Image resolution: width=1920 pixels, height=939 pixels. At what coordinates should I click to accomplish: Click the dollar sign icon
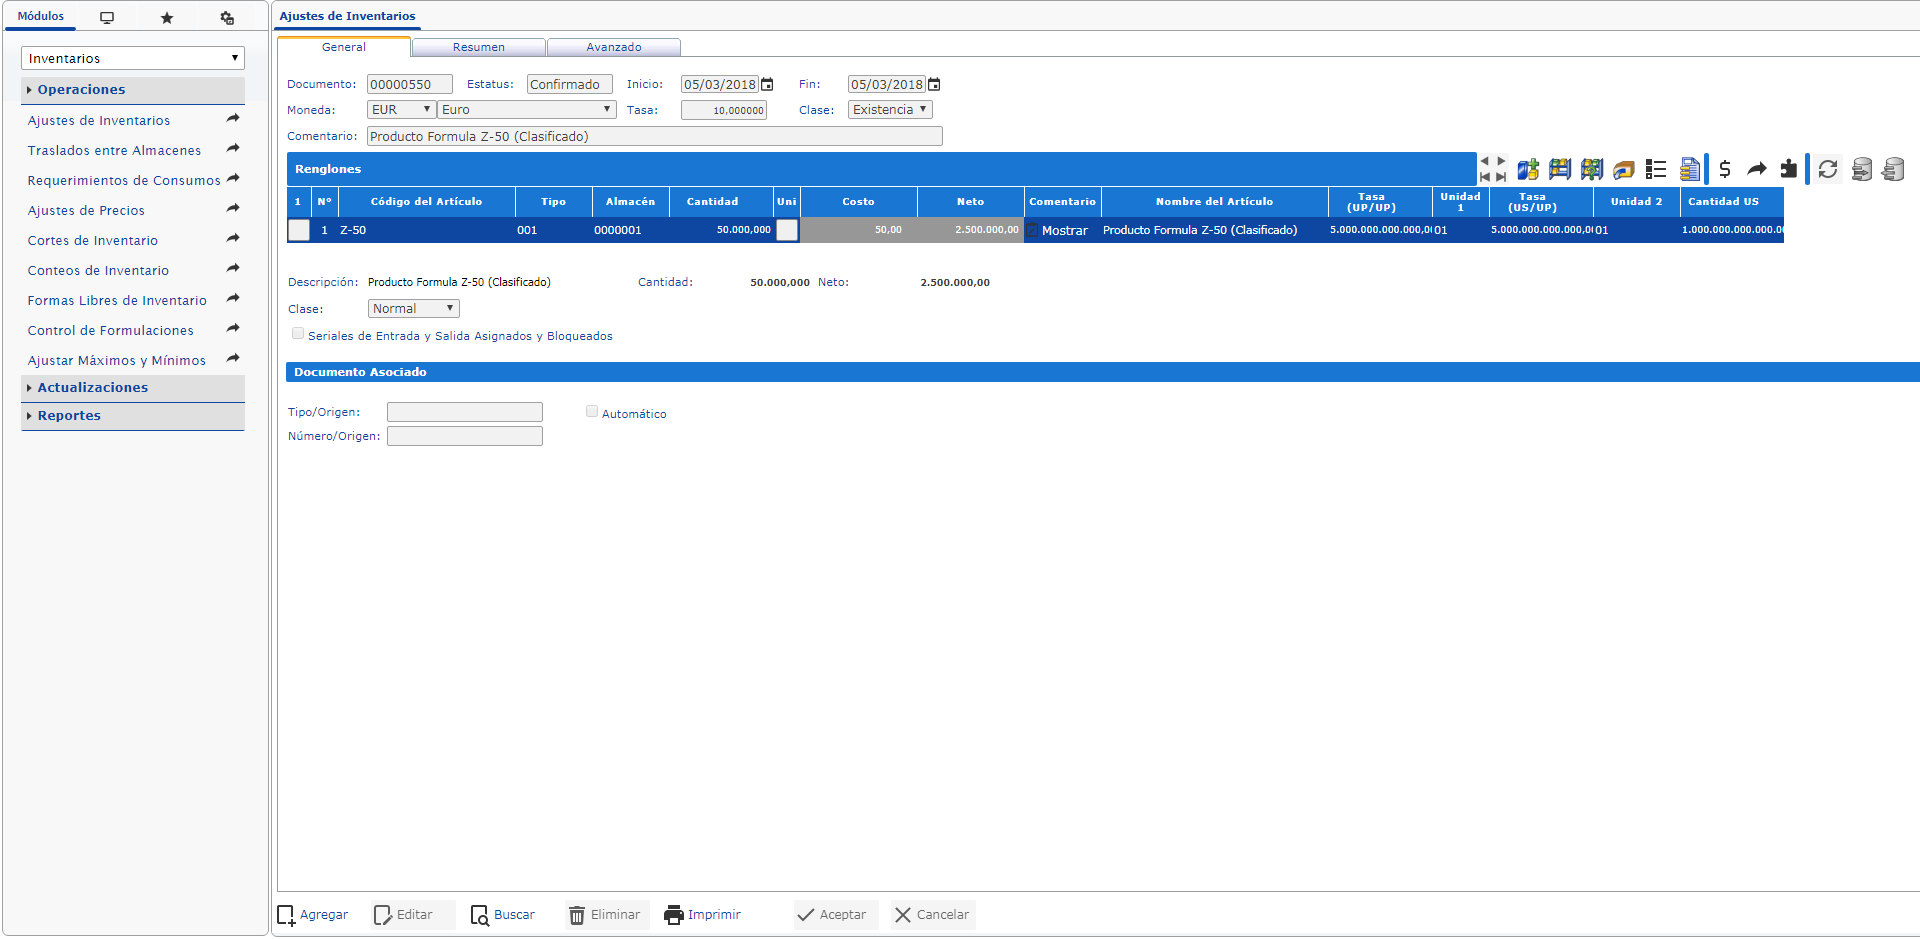1725,169
